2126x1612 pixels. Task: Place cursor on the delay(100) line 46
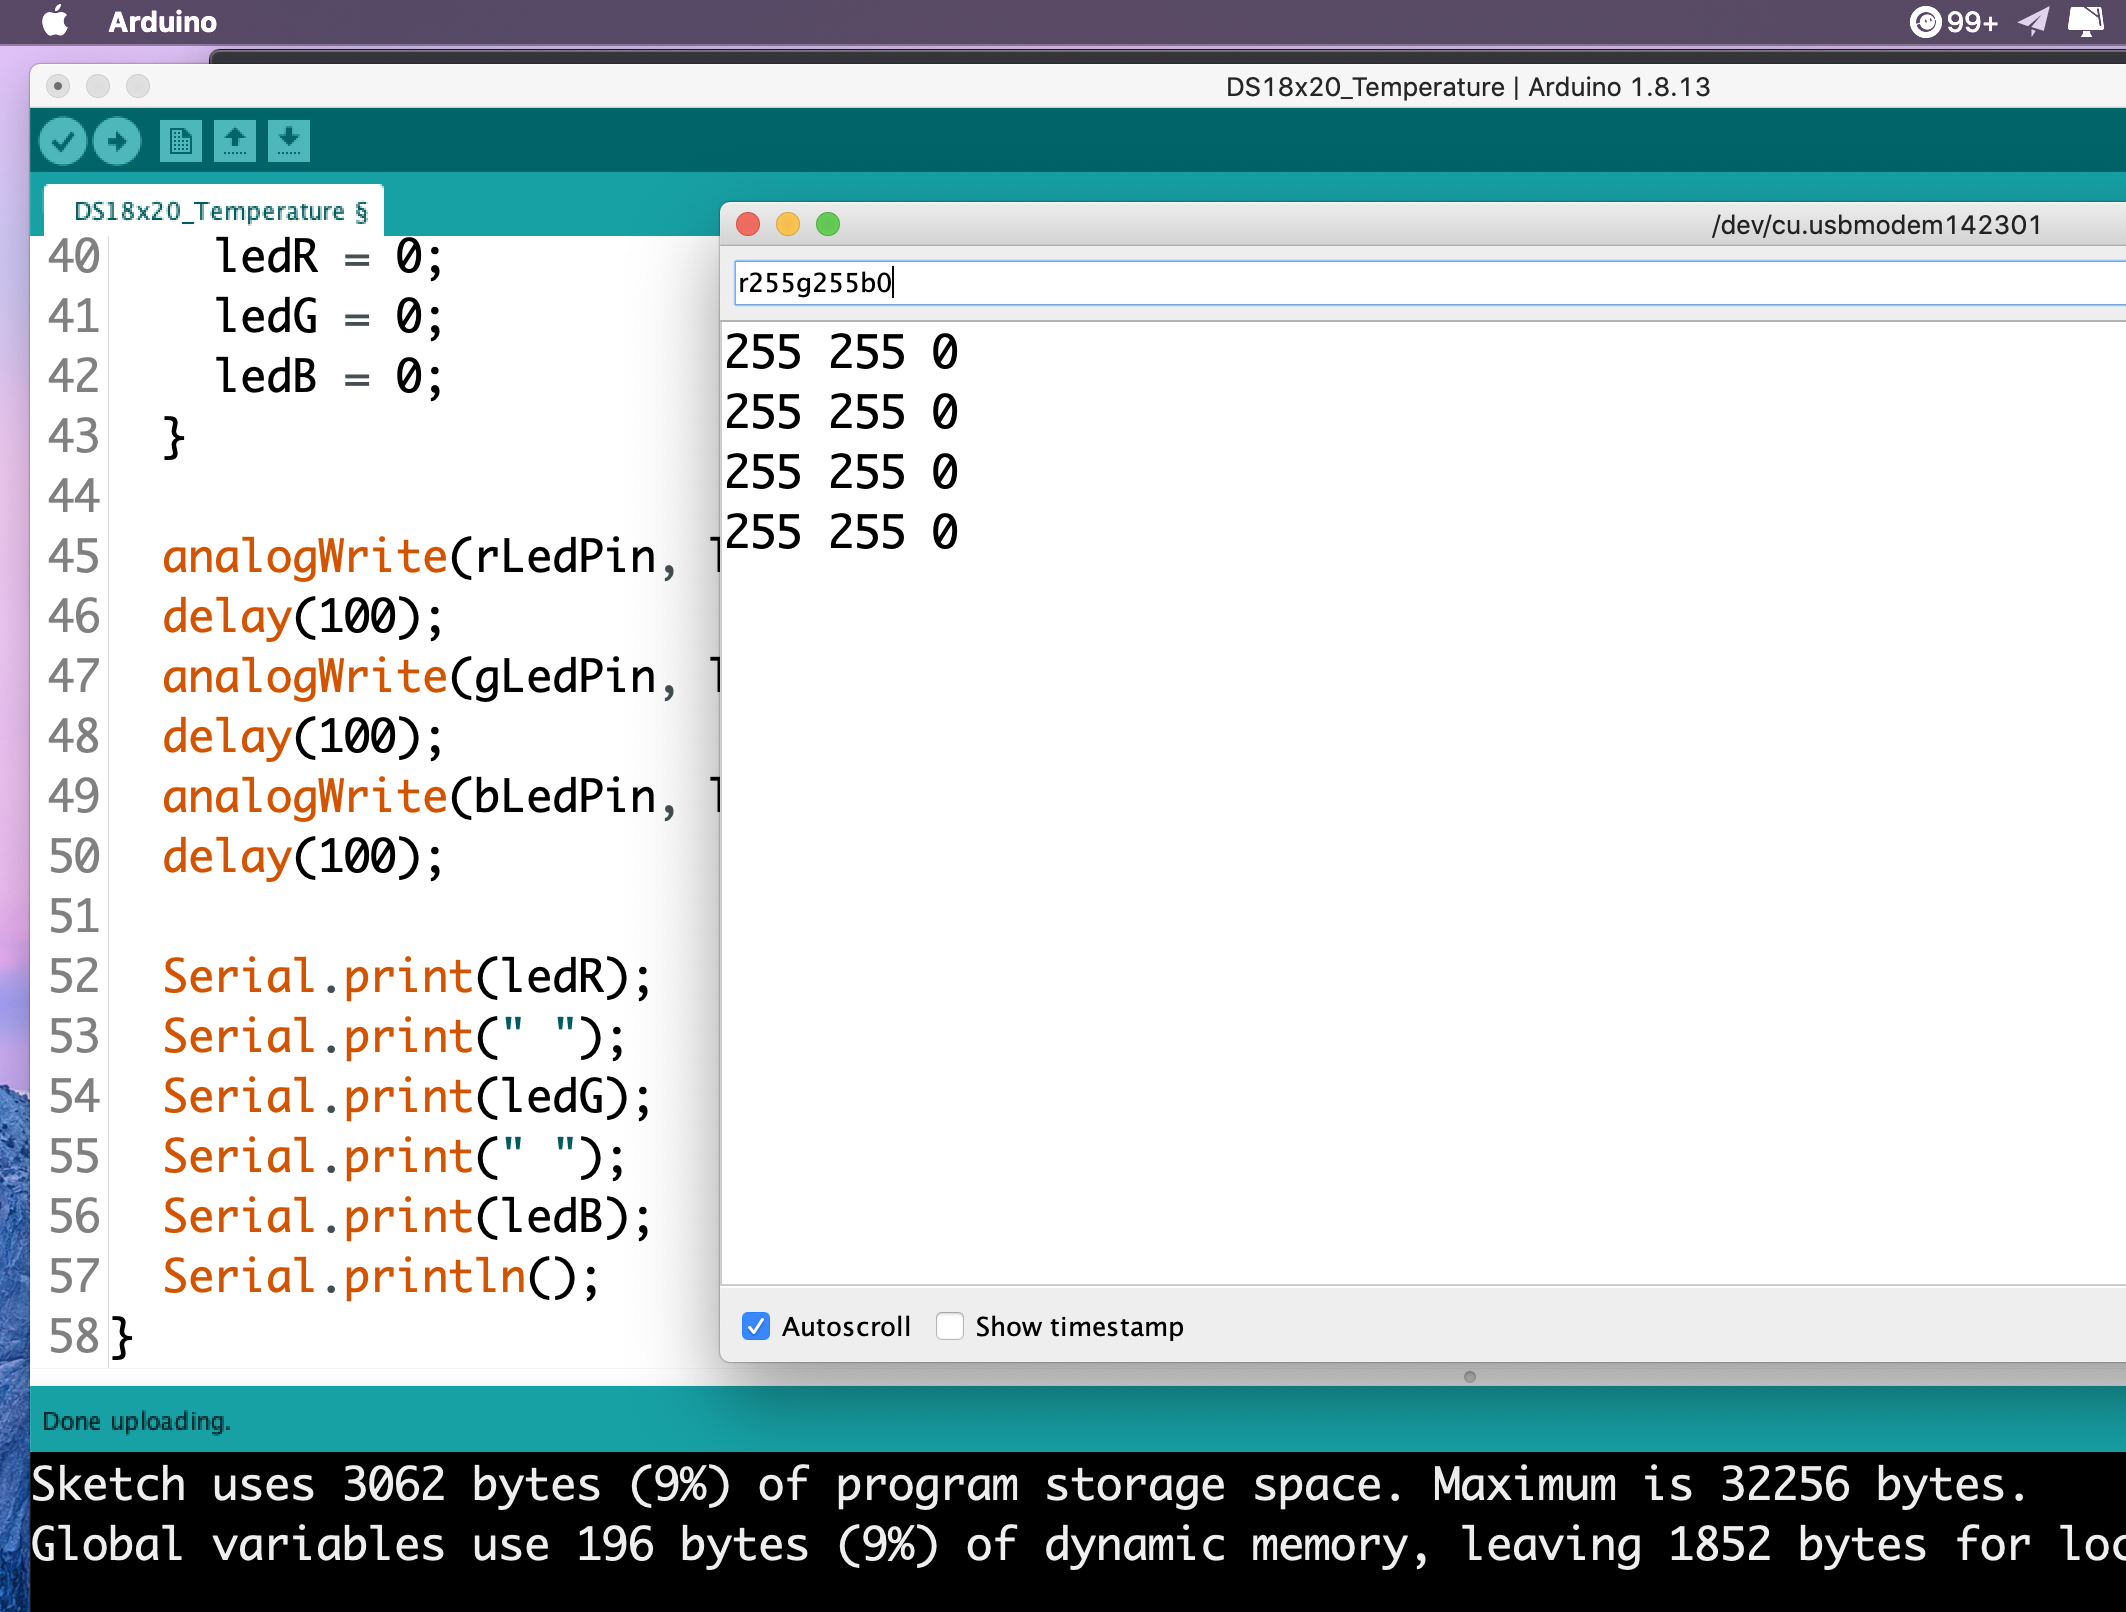point(300,616)
